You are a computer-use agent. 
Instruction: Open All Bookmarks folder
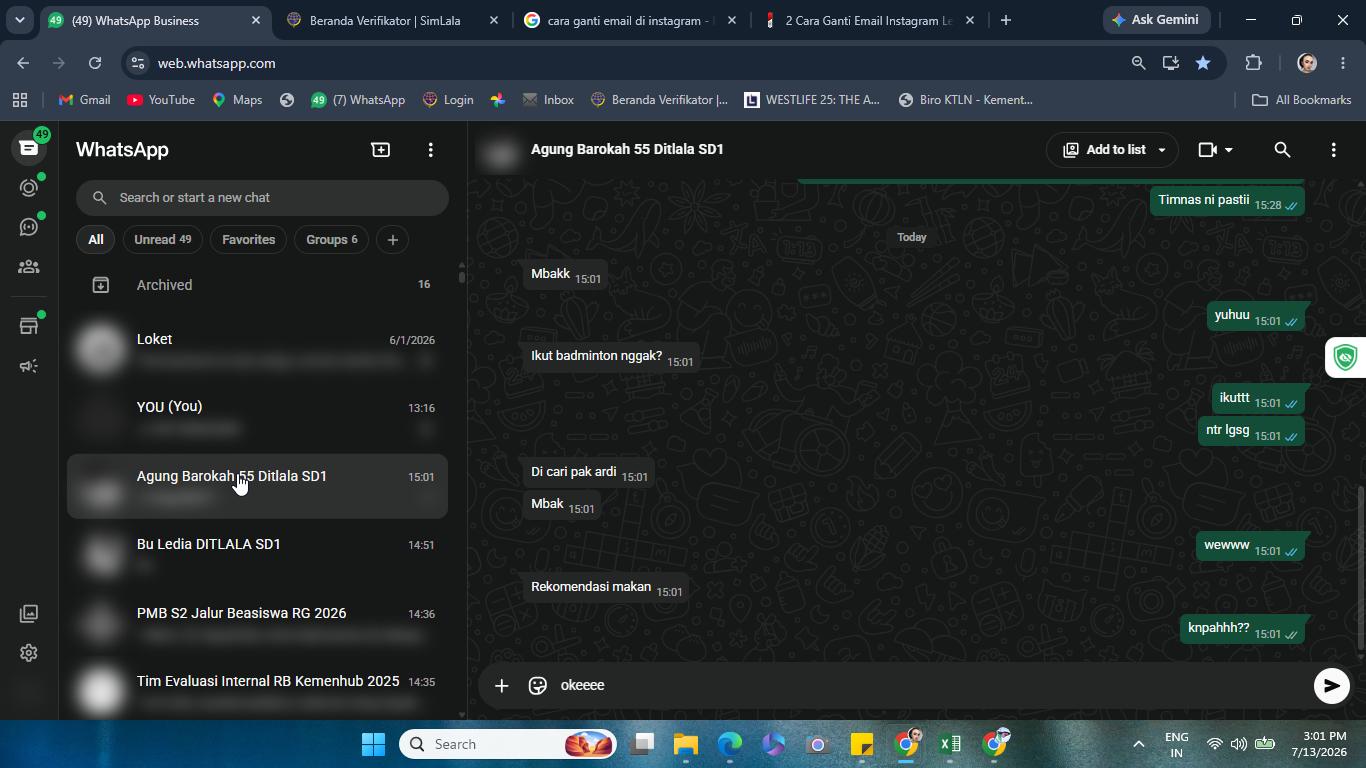(1301, 100)
